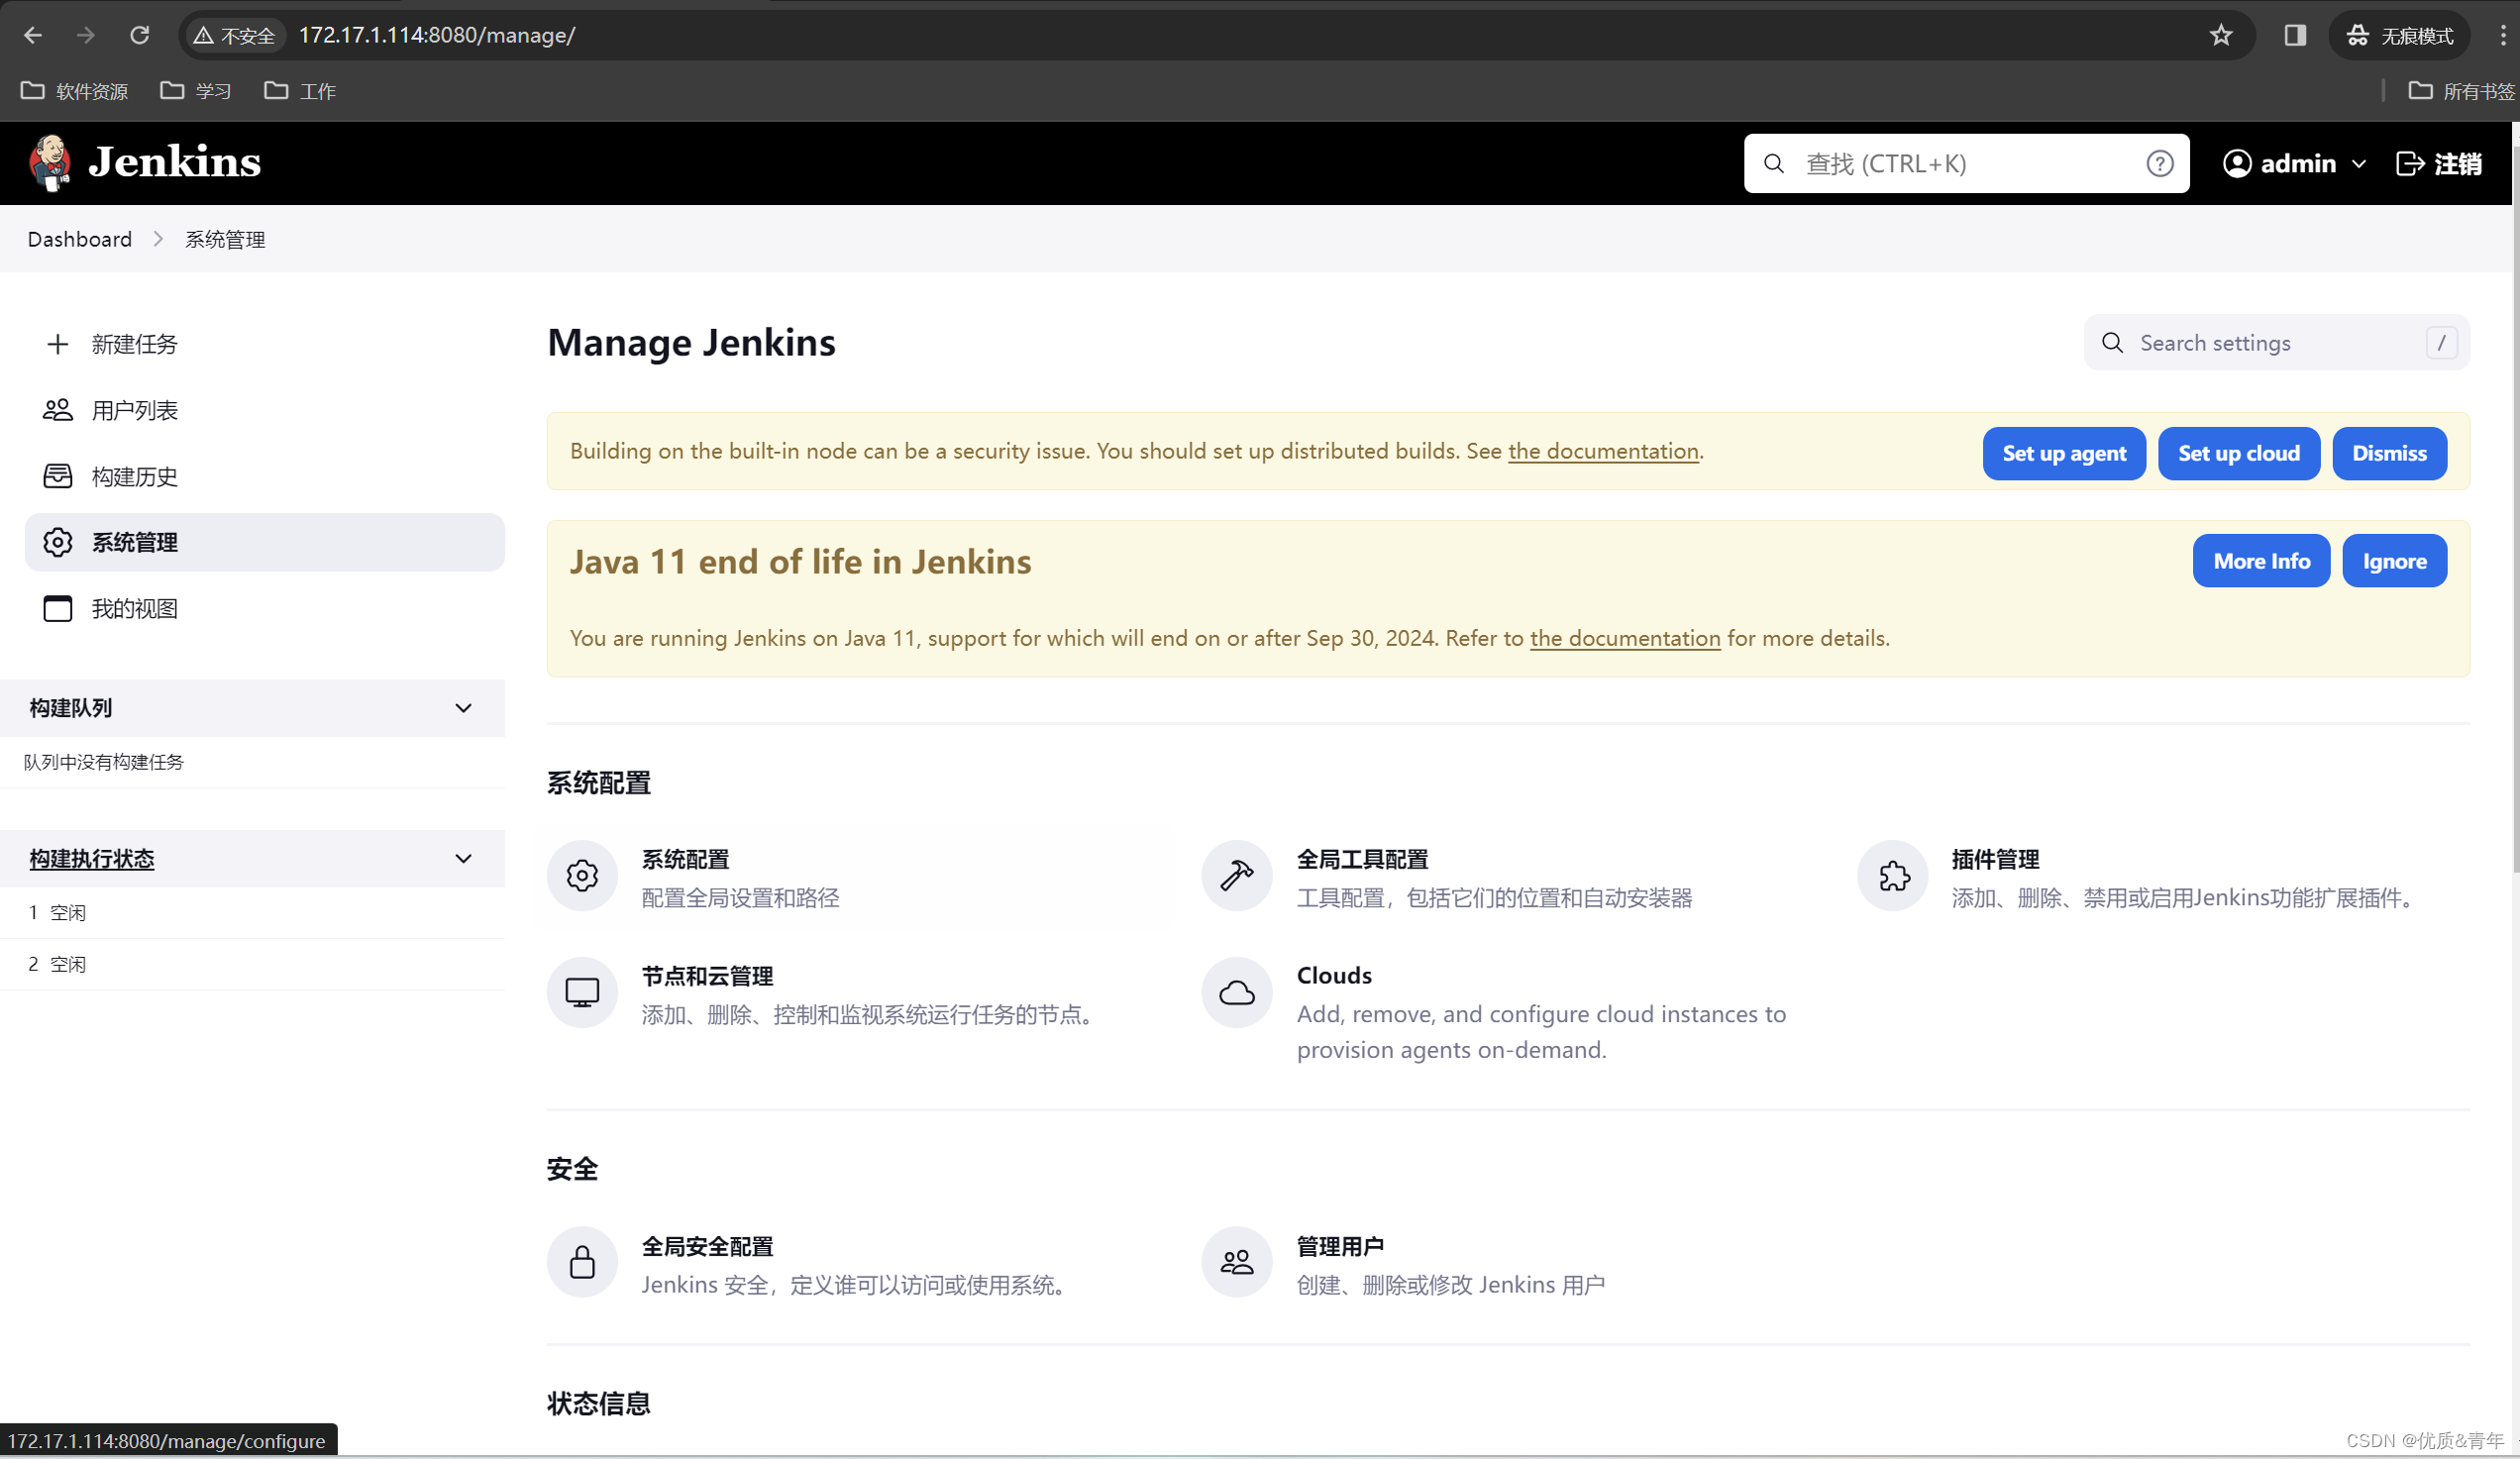Reload the page with refresh icon

click(x=139, y=35)
